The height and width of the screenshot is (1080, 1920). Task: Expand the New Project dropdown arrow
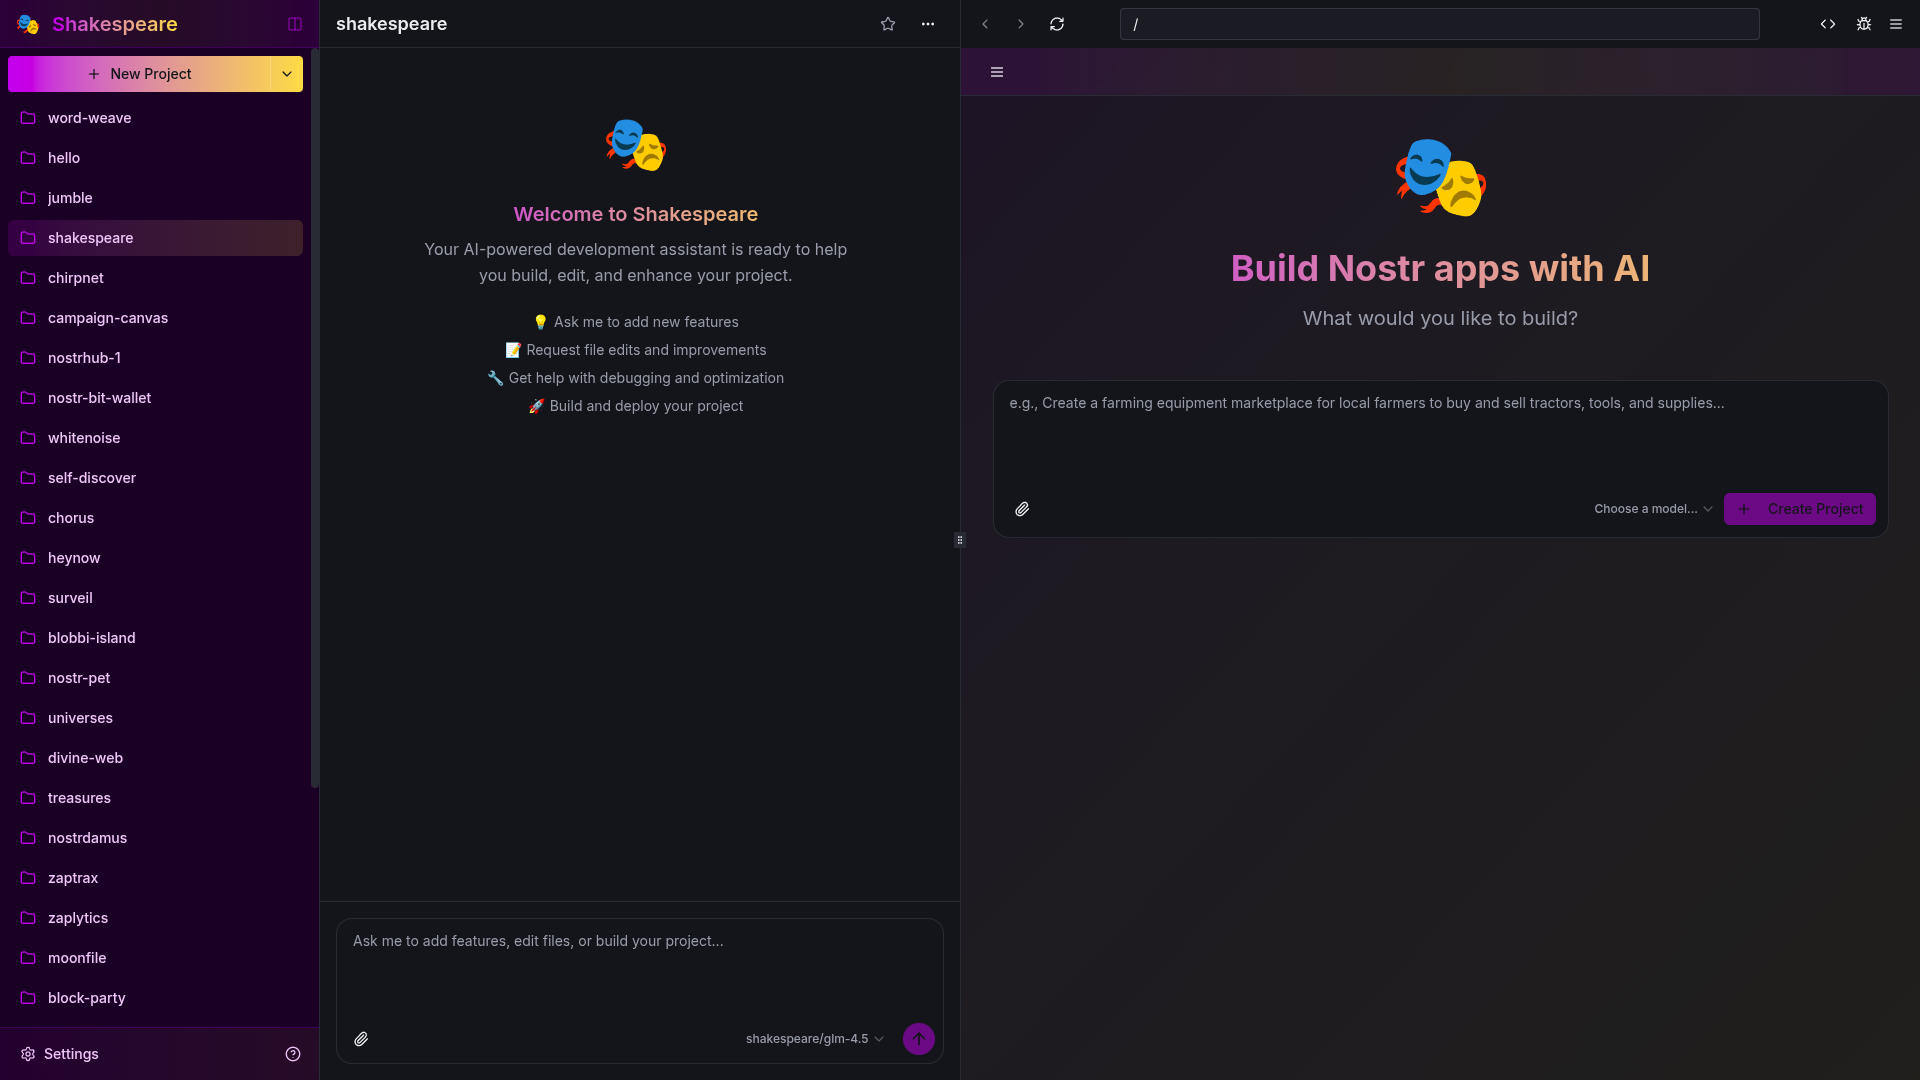[287, 74]
